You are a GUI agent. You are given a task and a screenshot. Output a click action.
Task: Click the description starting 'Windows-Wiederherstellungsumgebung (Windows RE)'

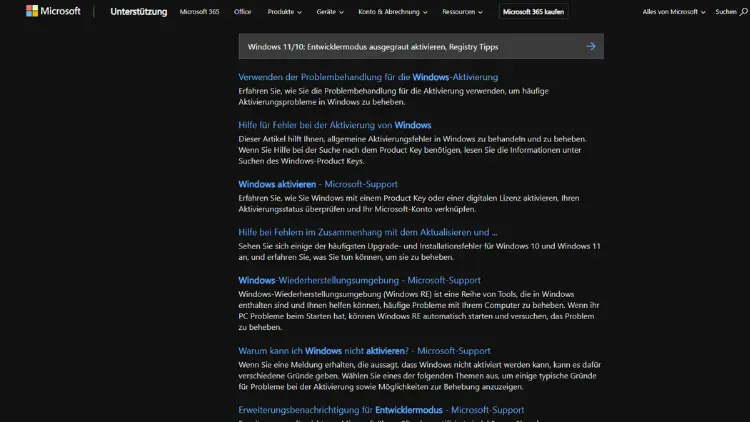click(x=419, y=311)
